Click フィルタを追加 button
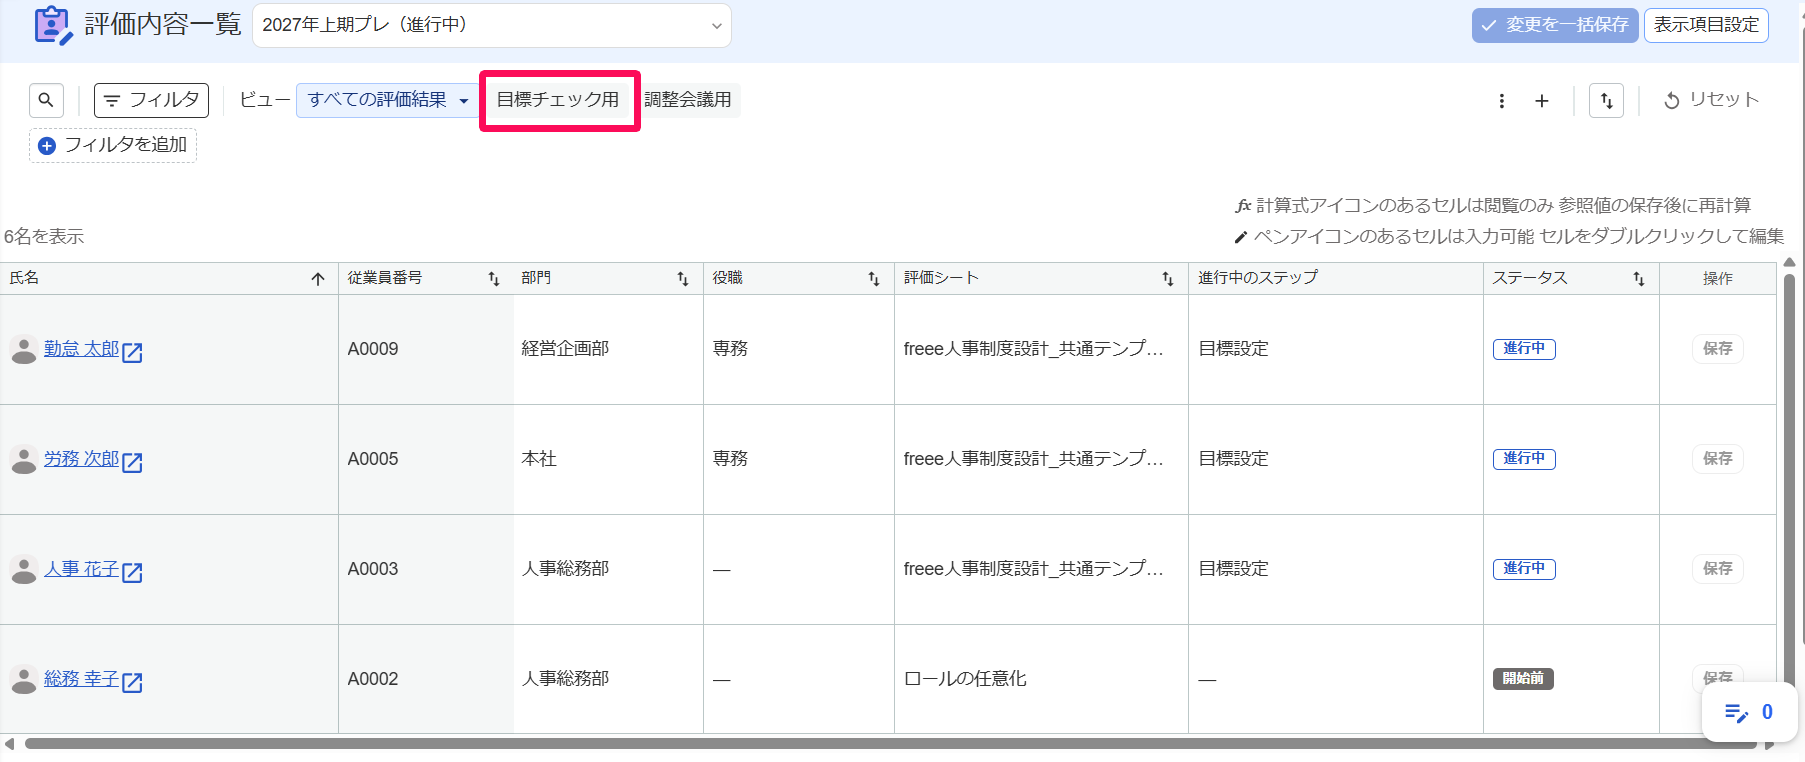The width and height of the screenshot is (1805, 762). [113, 145]
